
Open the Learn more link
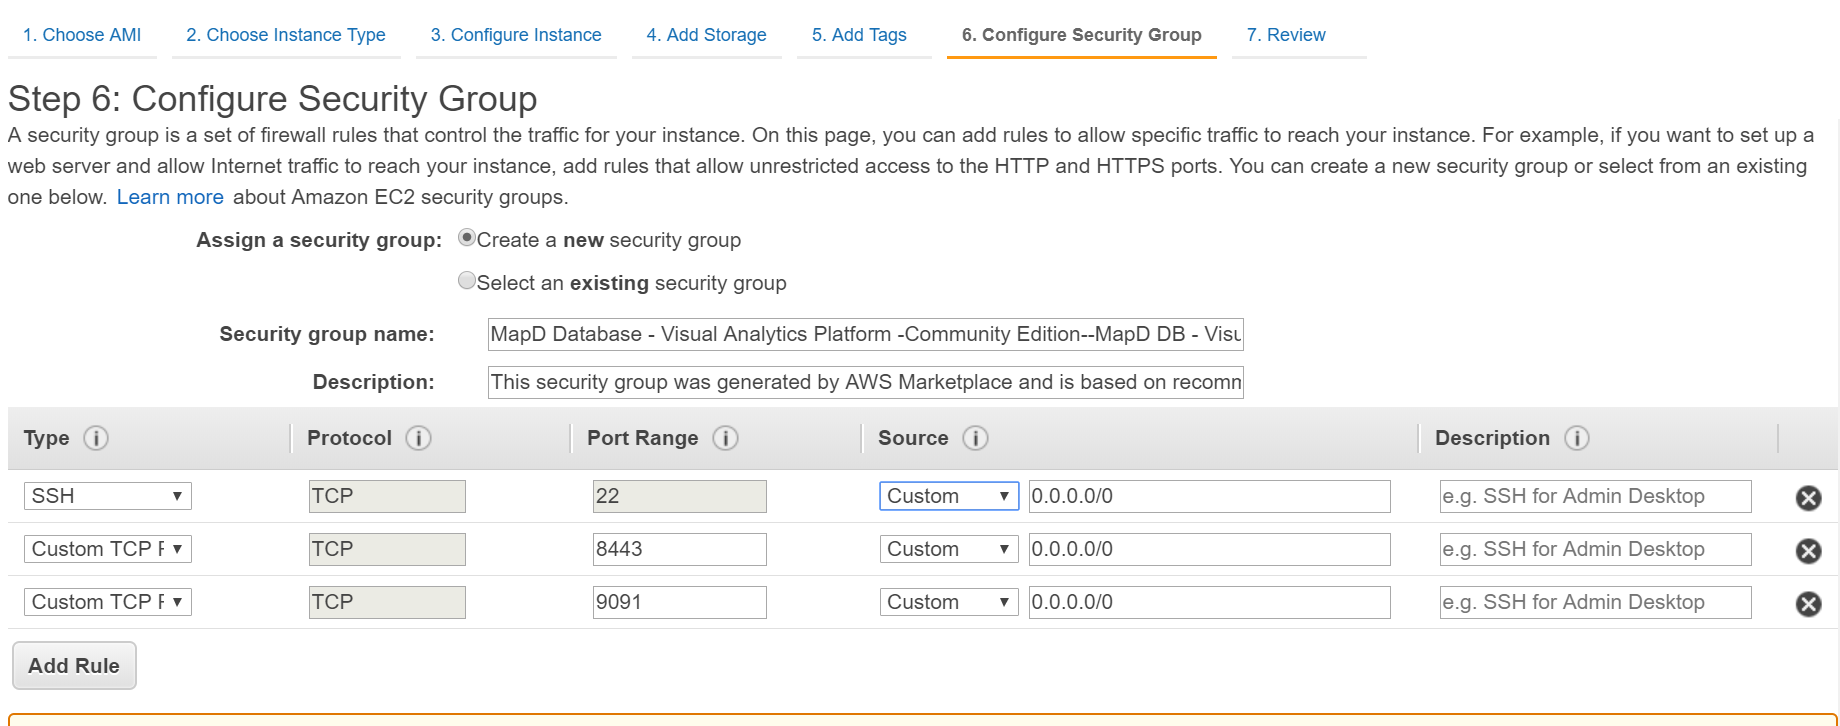click(170, 197)
